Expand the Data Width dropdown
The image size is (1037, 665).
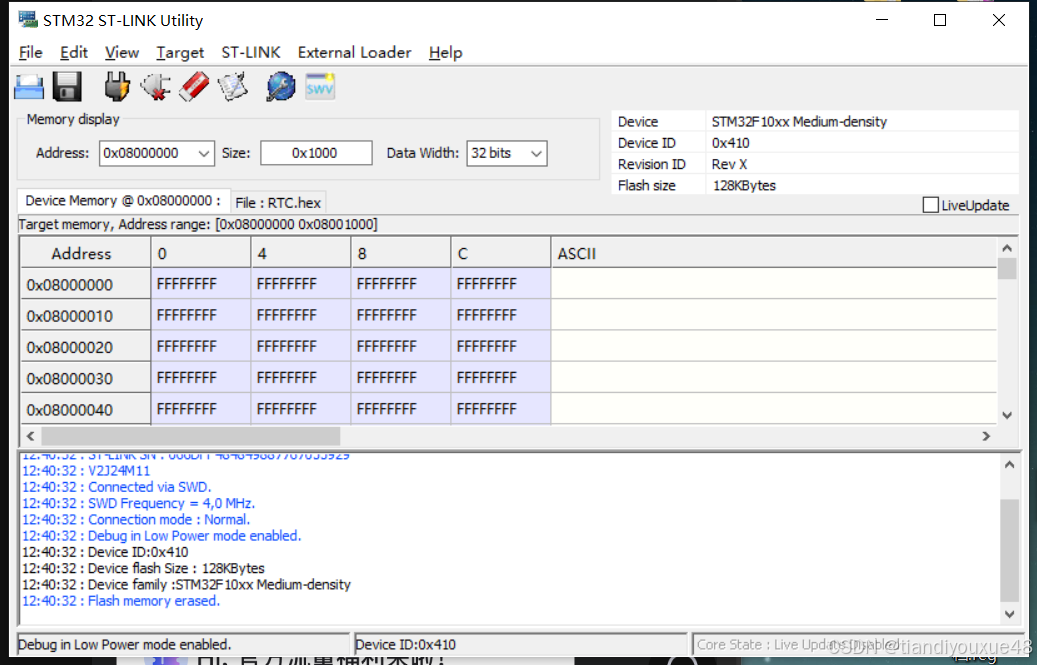coord(537,153)
